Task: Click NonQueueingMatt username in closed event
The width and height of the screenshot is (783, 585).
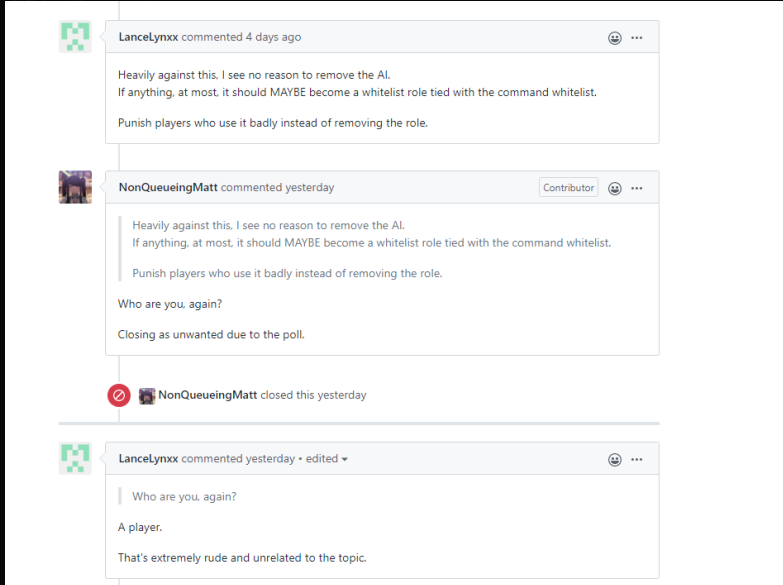Action: pos(207,395)
